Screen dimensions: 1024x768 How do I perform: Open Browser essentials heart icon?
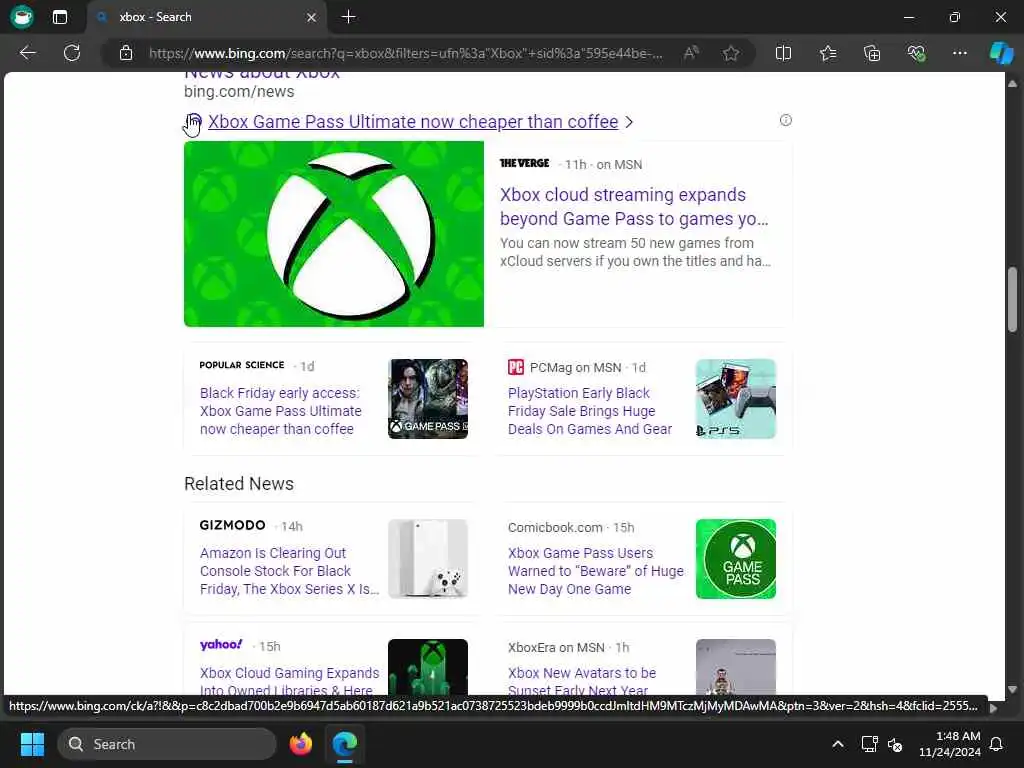(916, 53)
